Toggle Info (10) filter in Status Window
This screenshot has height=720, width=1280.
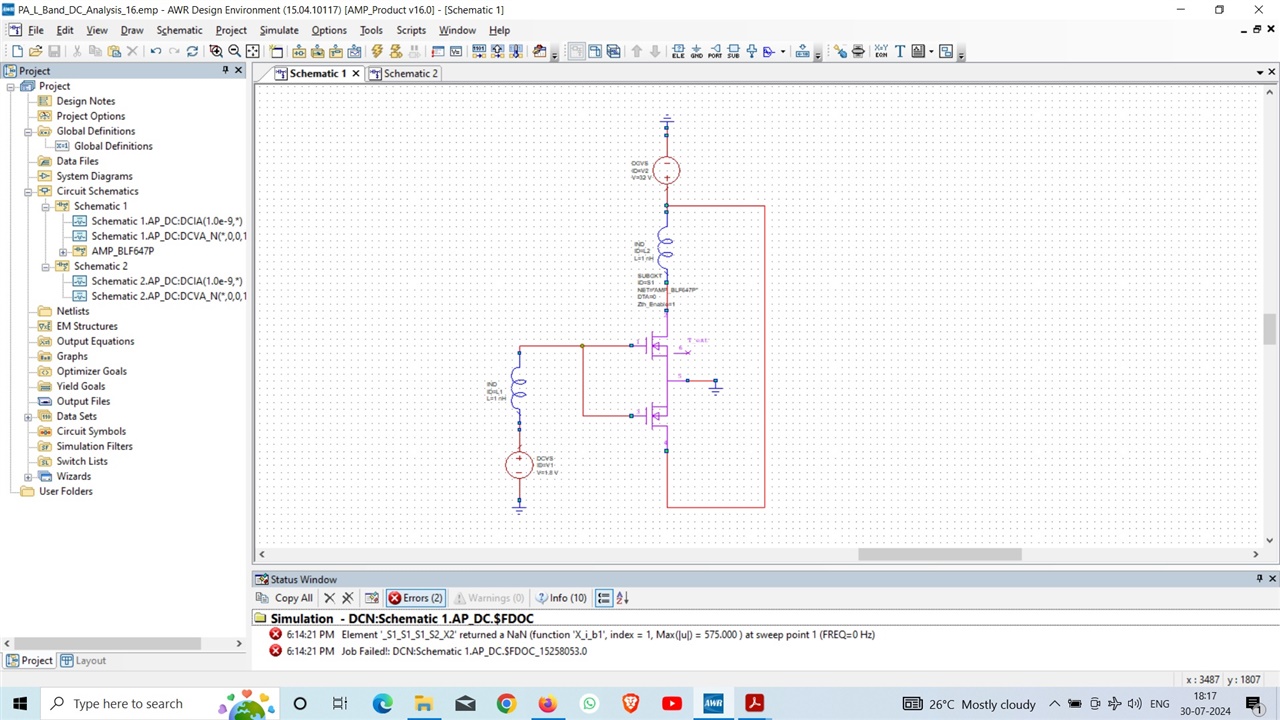tap(561, 598)
